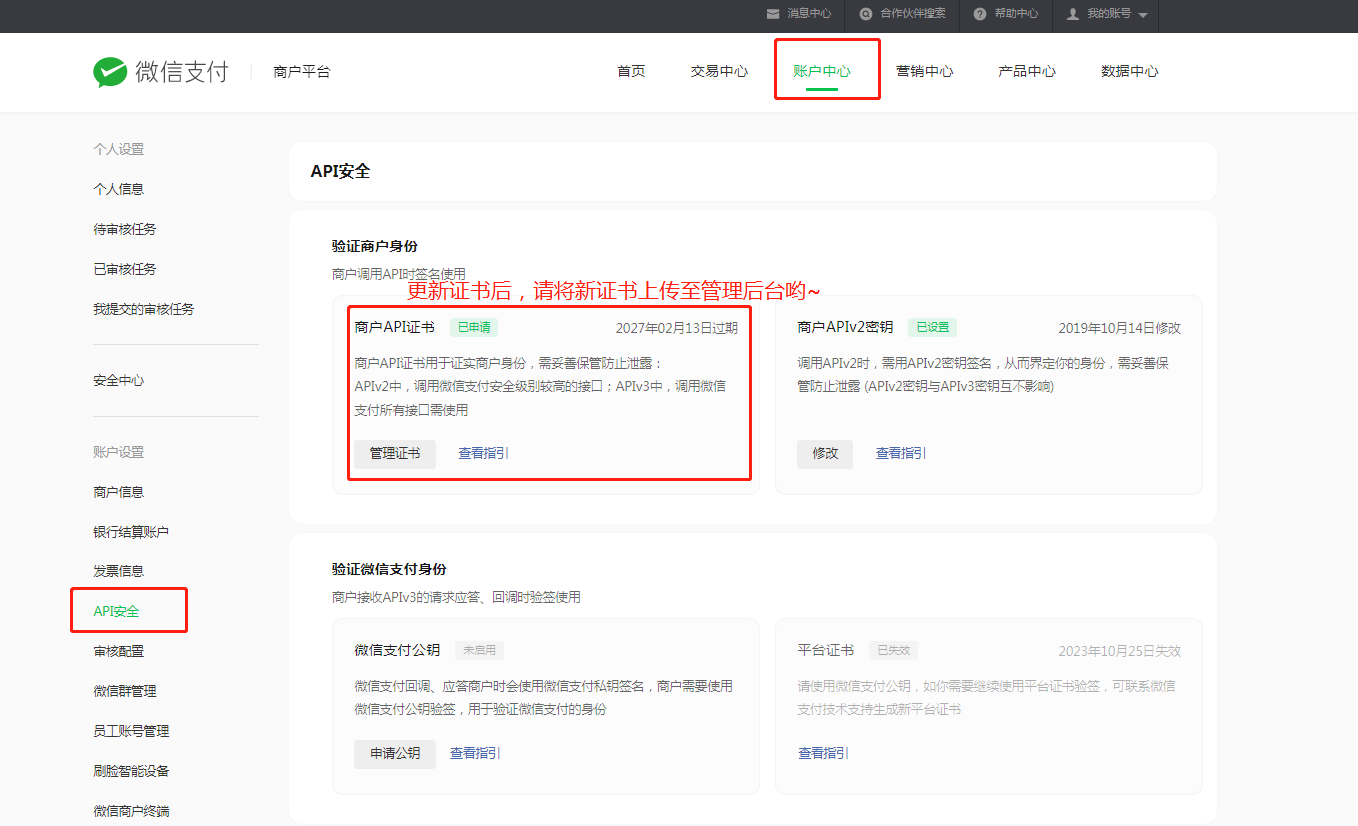
Task: Open 微信商户终端 in the sidebar
Action: pyautogui.click(x=131, y=811)
